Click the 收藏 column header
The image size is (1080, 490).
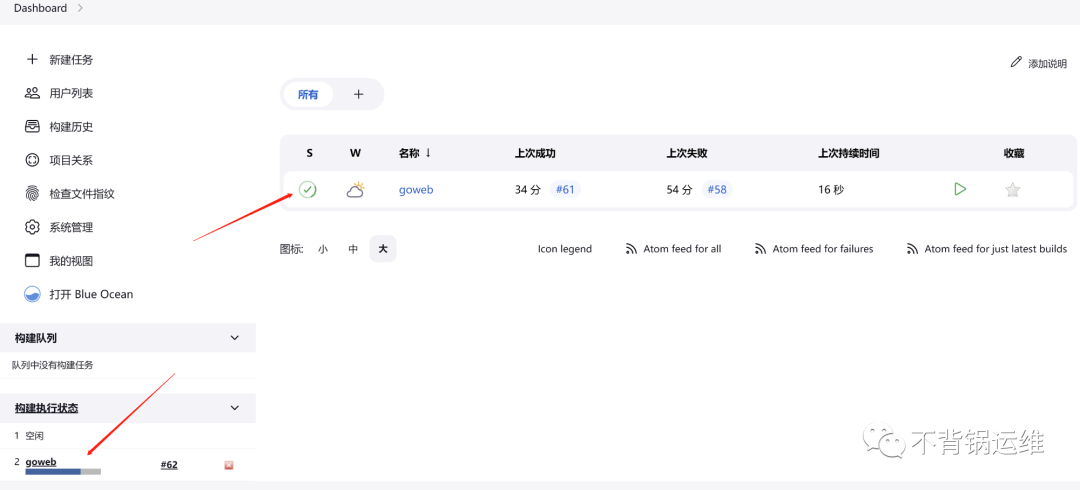[1014, 153]
